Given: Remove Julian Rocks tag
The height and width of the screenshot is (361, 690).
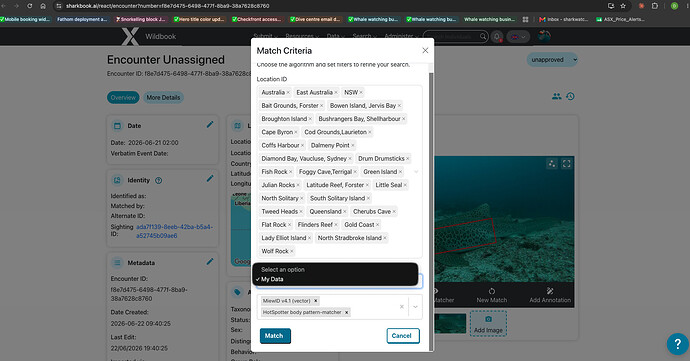Looking at the screenshot, I should click(x=298, y=185).
